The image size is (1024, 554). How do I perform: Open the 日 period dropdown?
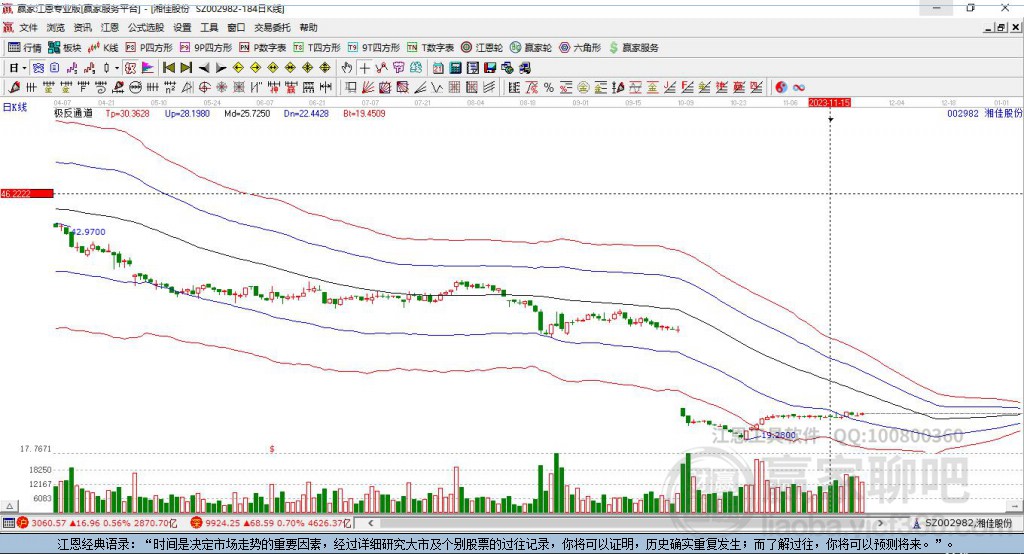pyautogui.click(x=18, y=68)
